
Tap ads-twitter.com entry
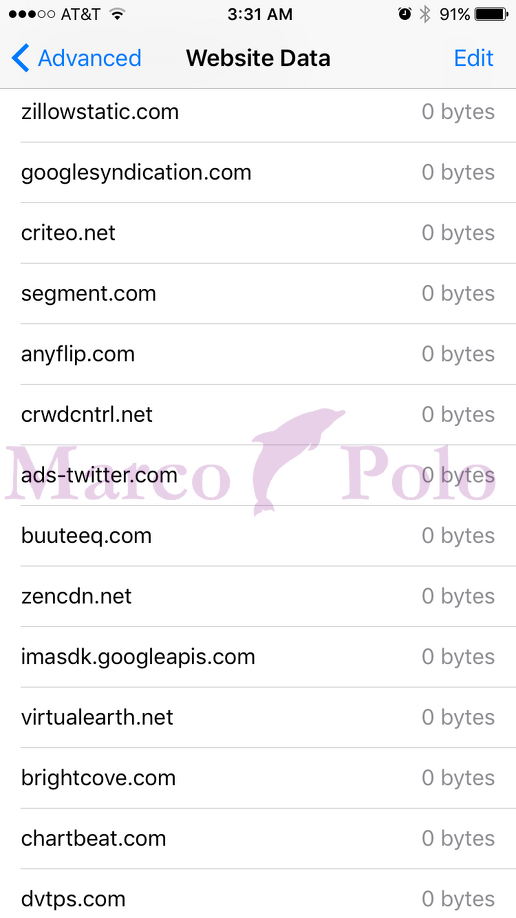tap(258, 475)
